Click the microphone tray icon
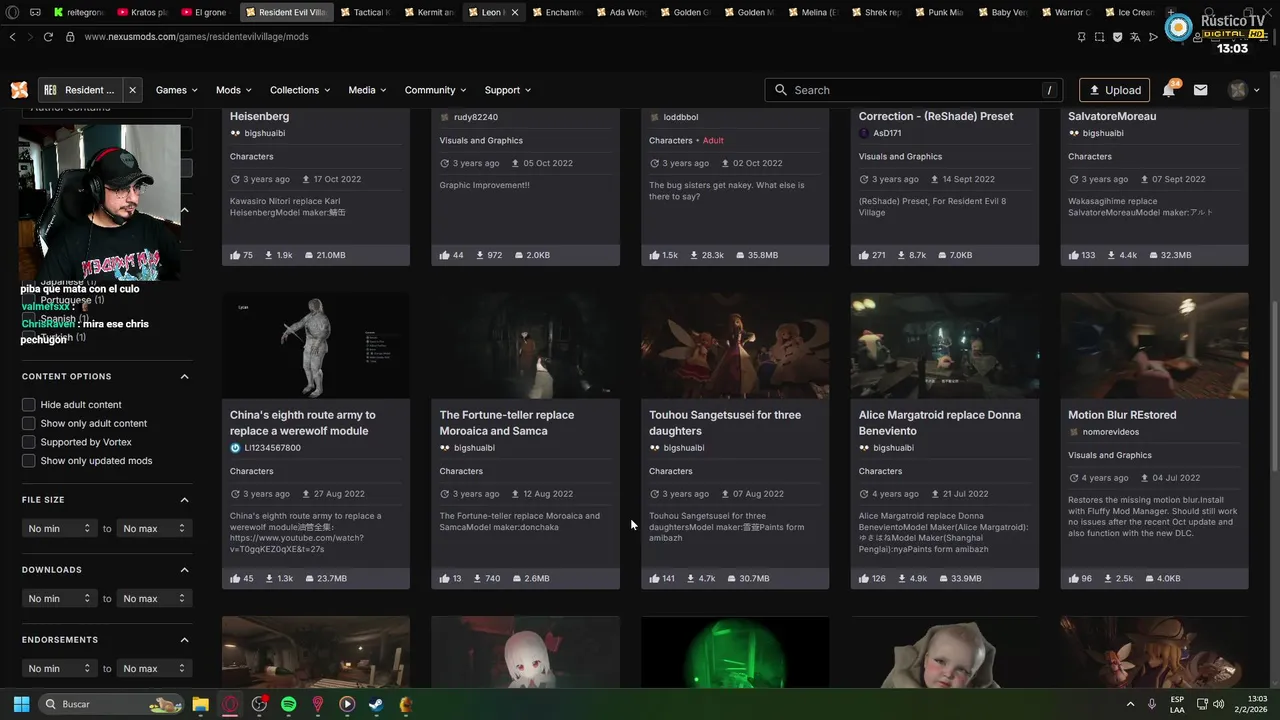This screenshot has height=720, width=1280. tap(1152, 704)
